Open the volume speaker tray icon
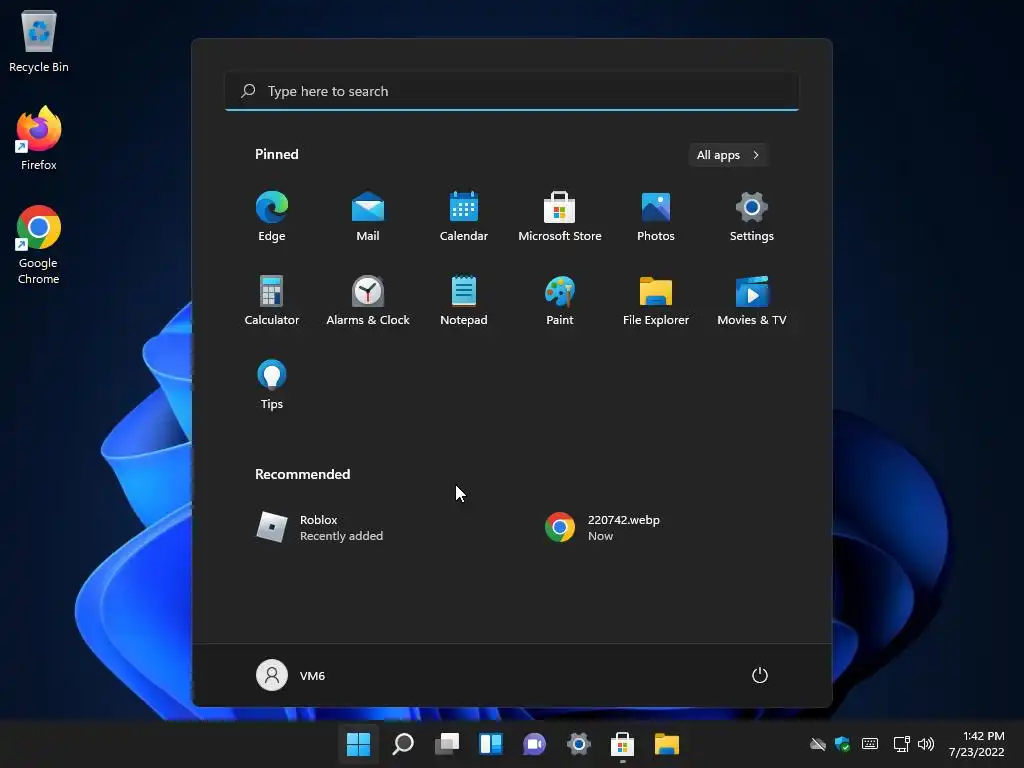The image size is (1024, 768). 926,744
